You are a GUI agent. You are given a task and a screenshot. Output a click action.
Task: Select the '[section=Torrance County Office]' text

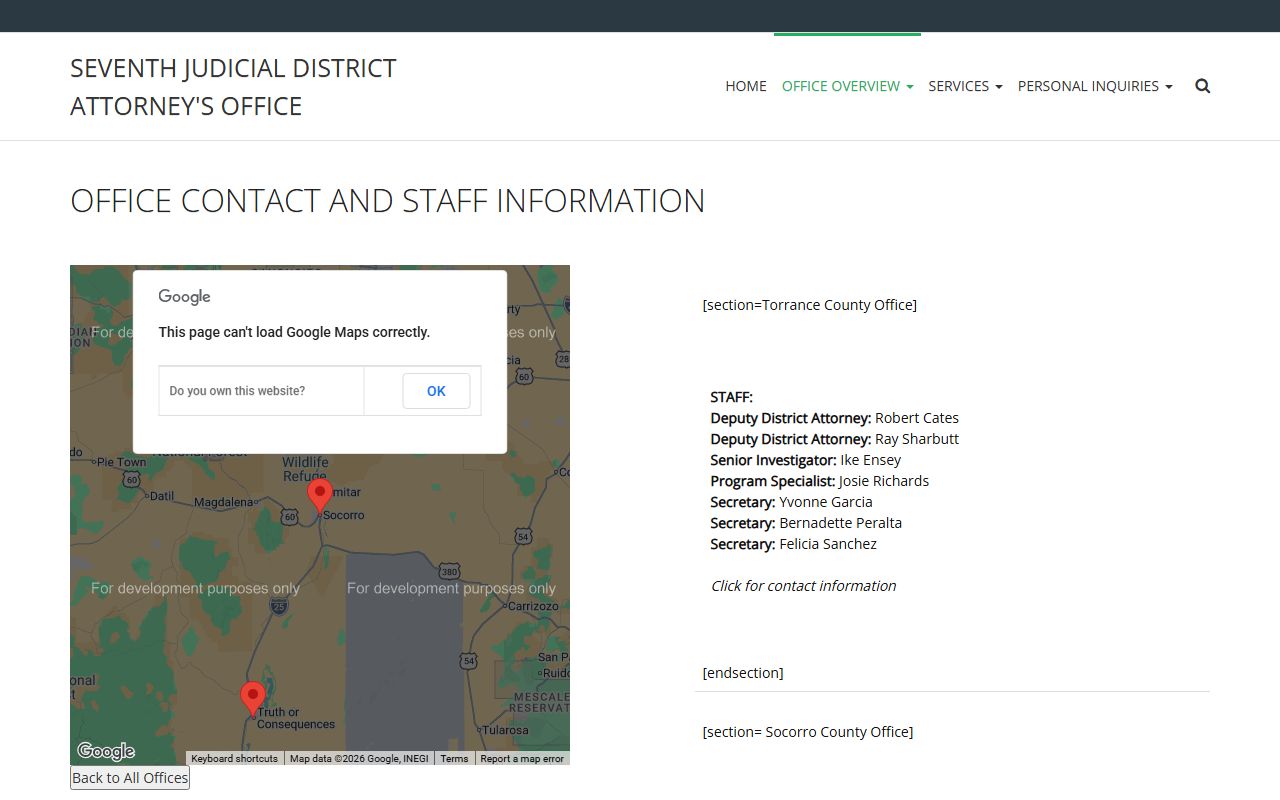point(810,305)
